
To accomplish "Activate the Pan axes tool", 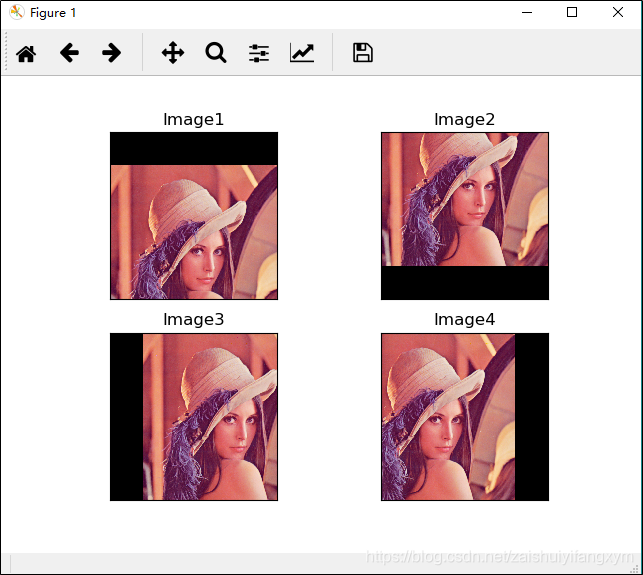I will click(x=173, y=52).
